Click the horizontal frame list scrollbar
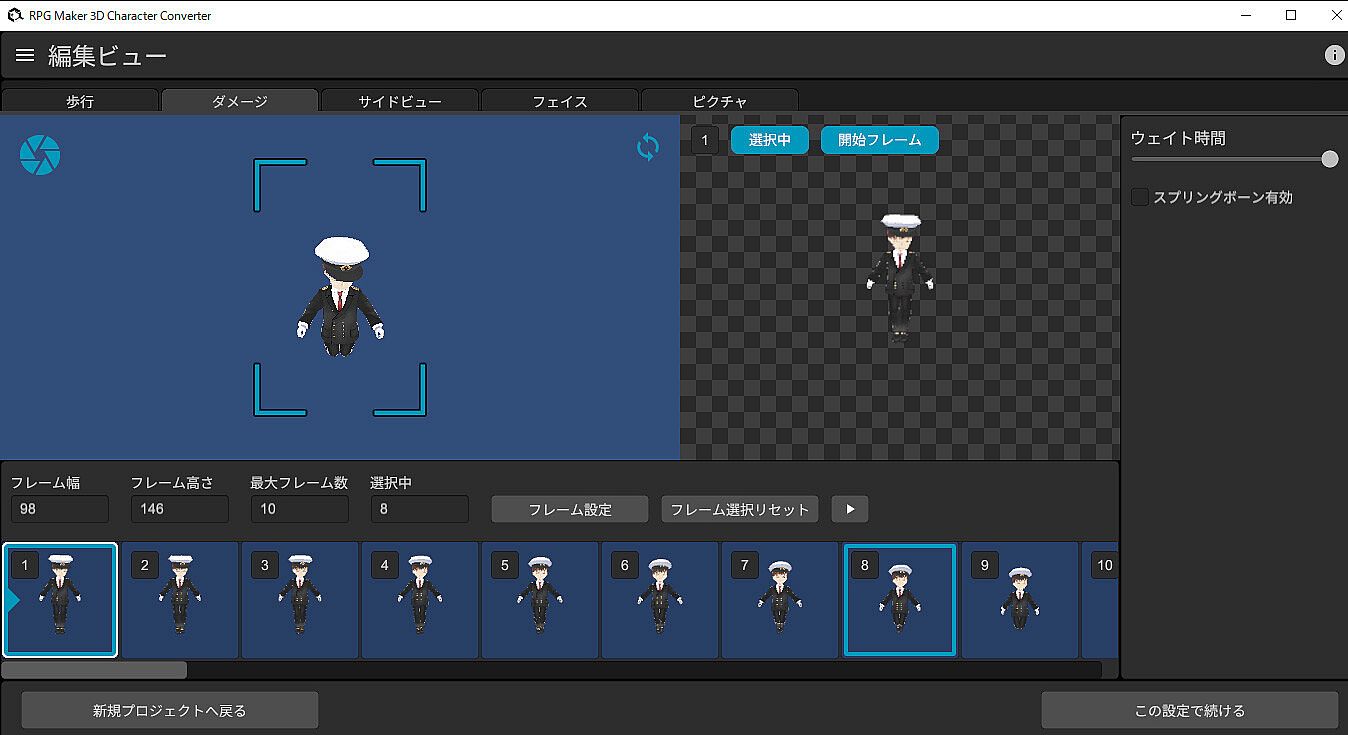1348x735 pixels. 95,669
